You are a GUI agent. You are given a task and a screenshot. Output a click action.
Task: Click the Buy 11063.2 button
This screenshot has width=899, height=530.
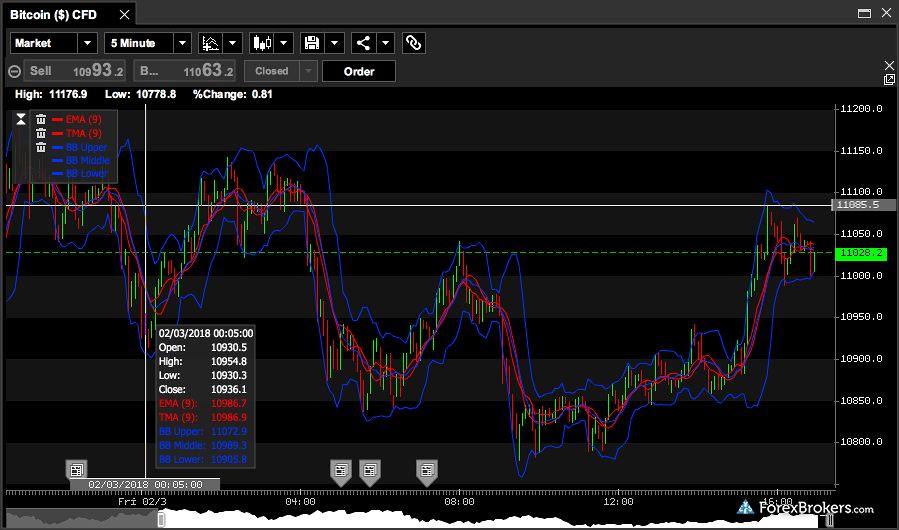185,71
